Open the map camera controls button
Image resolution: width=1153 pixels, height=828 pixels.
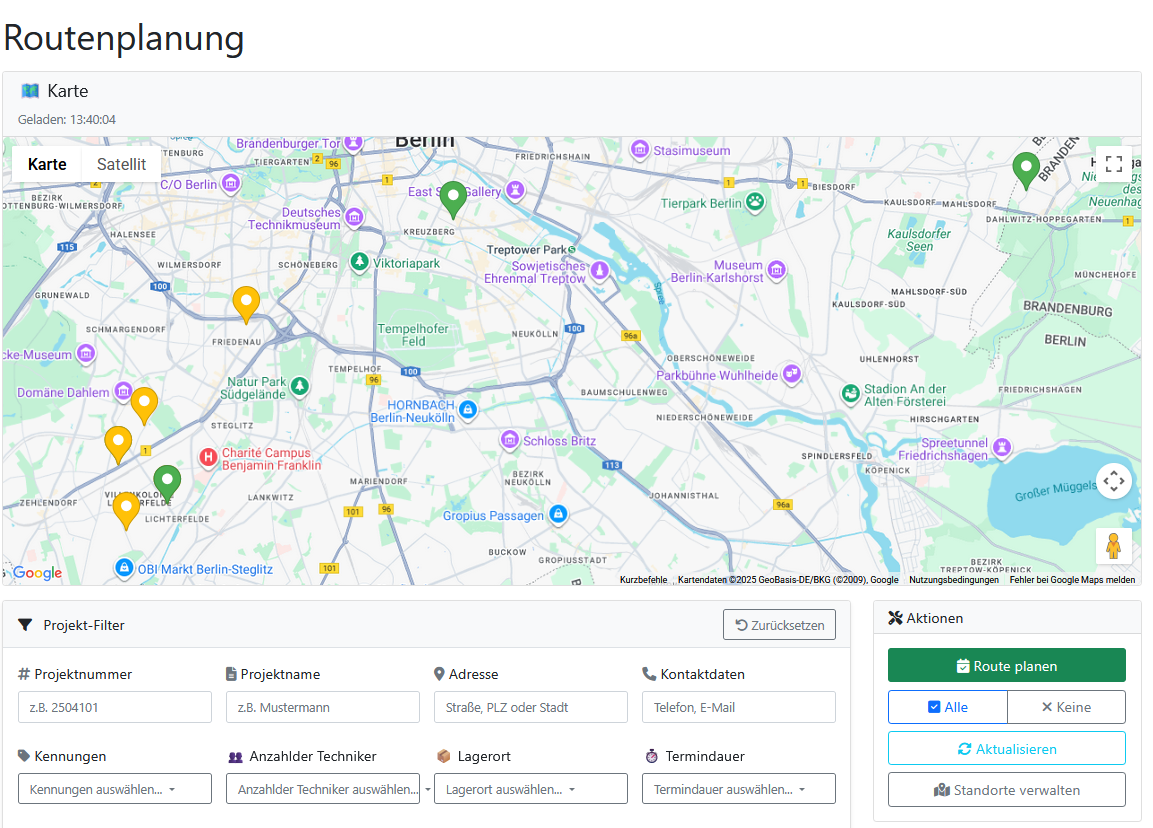(x=1113, y=481)
